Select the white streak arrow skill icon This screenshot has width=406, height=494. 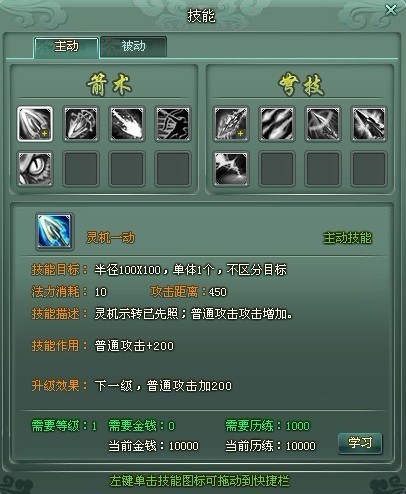127,124
